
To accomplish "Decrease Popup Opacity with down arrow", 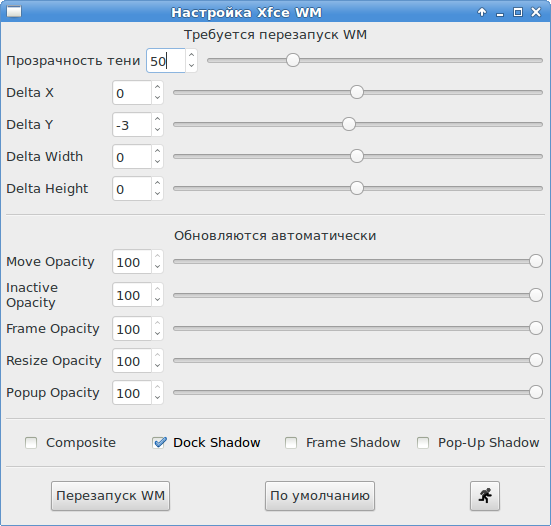I will point(157,398).
